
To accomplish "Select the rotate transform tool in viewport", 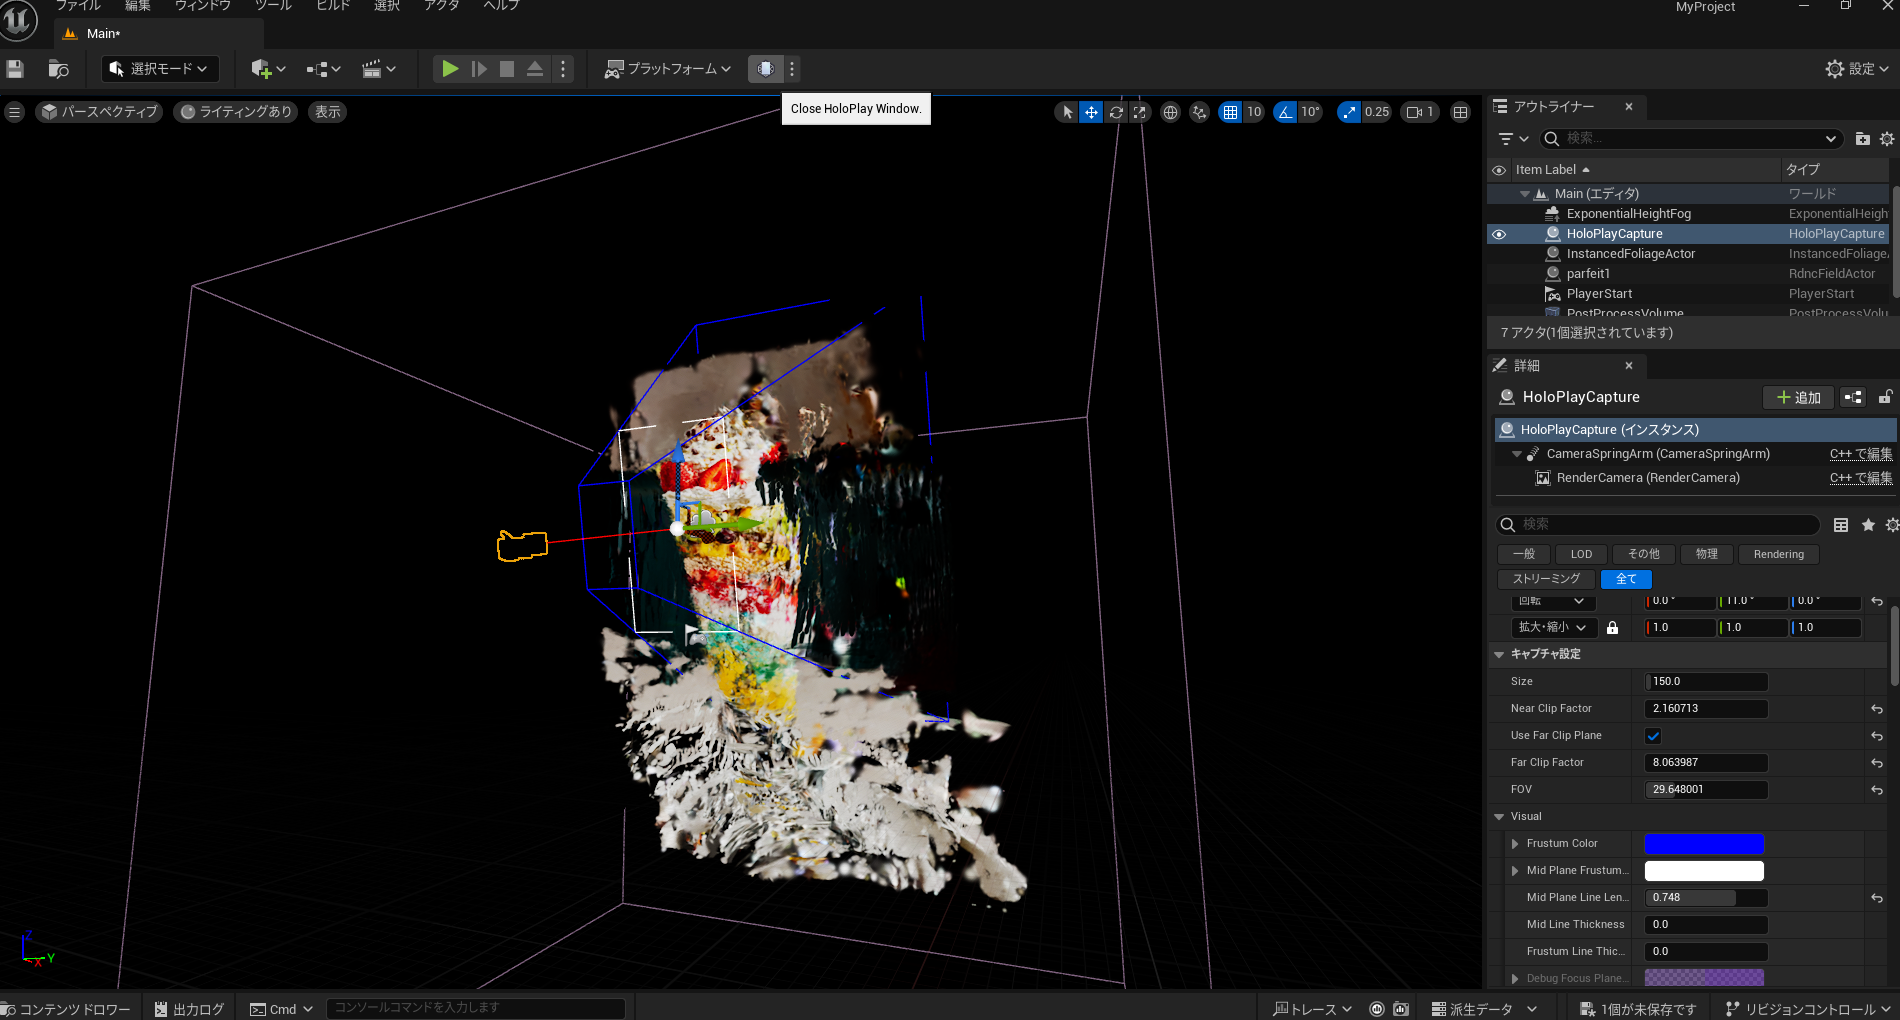I will (1116, 112).
